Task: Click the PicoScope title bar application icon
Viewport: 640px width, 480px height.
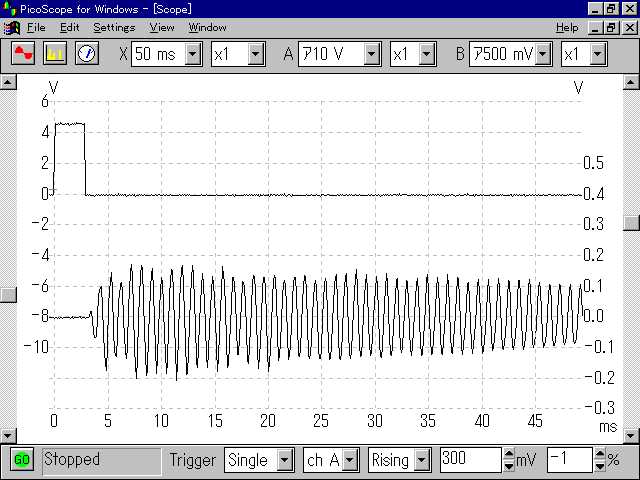Action: click(x=9, y=9)
